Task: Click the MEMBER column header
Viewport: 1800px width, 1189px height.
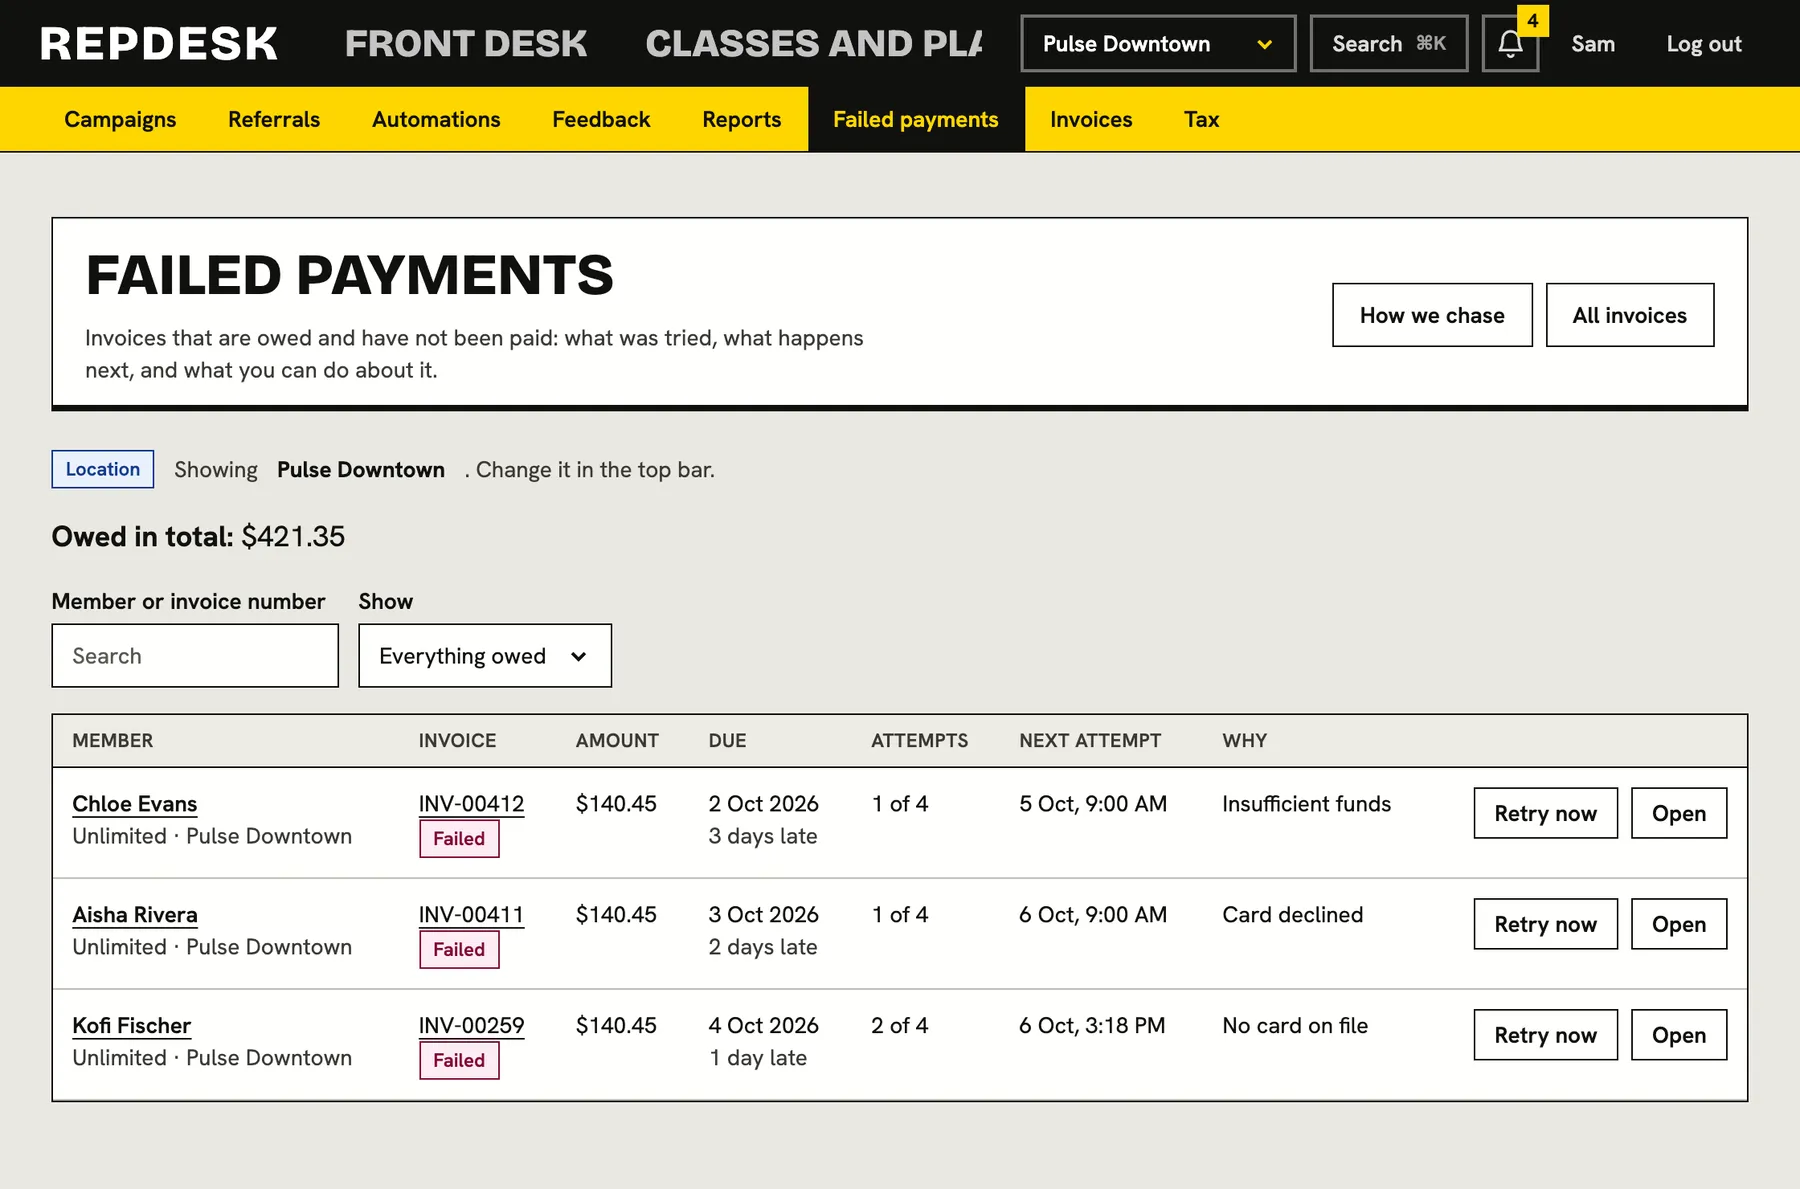Action: point(113,741)
